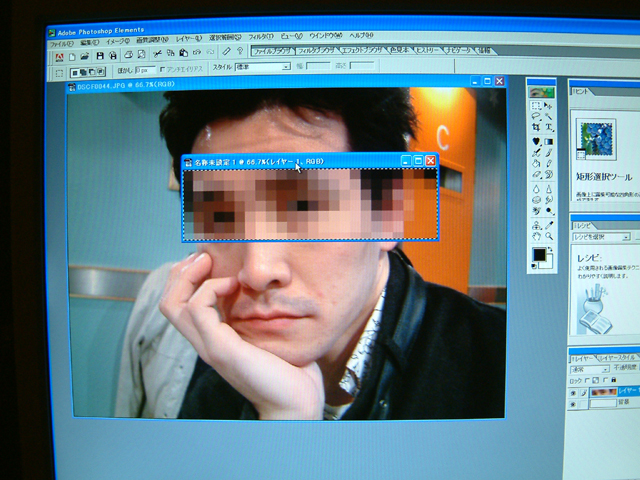Select the Crop tool
The width and height of the screenshot is (640, 480).
pyautogui.click(x=536, y=128)
